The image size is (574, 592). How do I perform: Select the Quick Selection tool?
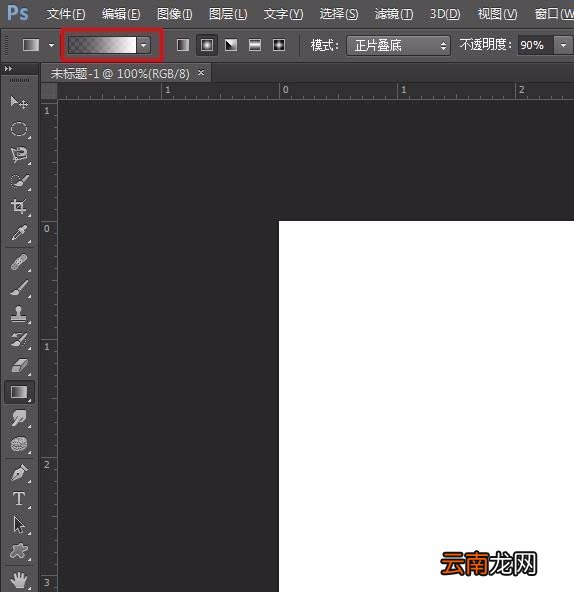[19, 181]
